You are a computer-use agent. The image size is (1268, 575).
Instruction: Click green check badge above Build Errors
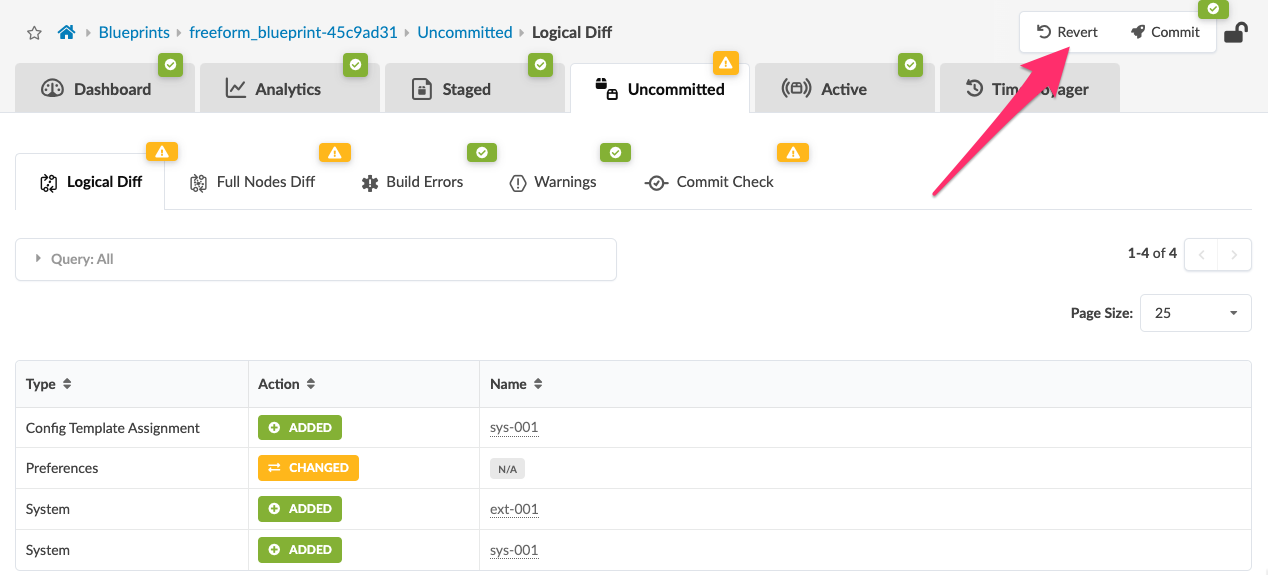point(482,153)
